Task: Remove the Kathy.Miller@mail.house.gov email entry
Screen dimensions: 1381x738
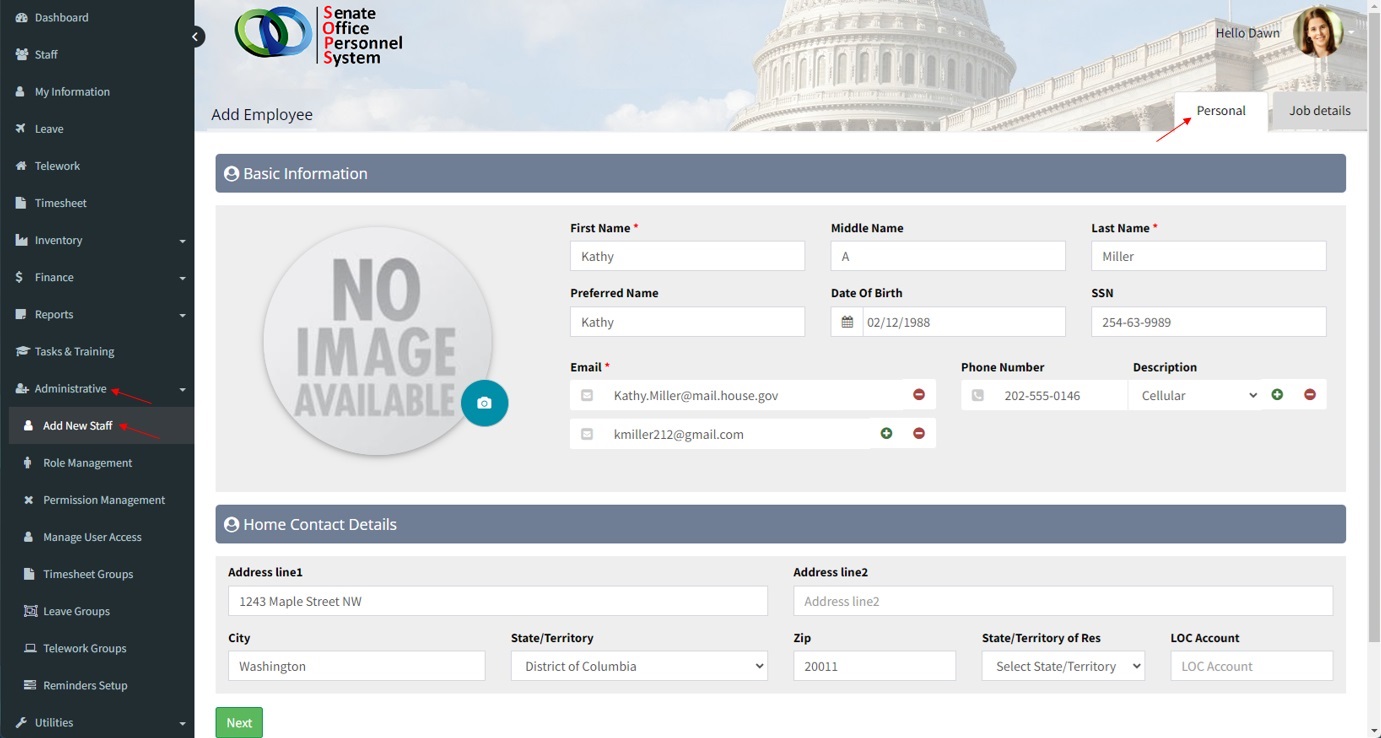Action: pos(918,395)
